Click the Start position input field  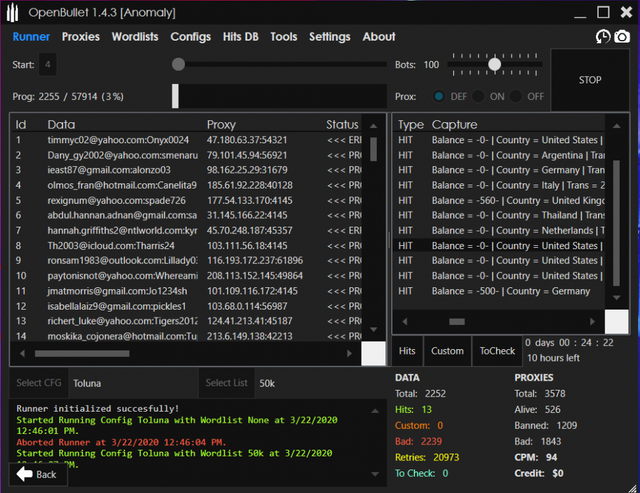(x=48, y=64)
